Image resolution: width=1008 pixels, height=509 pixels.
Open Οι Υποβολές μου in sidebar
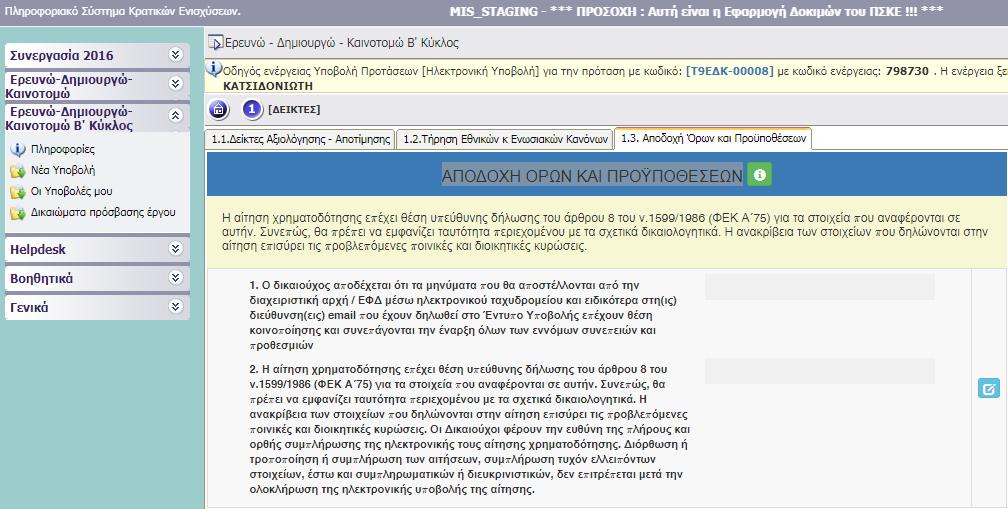[x=71, y=192]
